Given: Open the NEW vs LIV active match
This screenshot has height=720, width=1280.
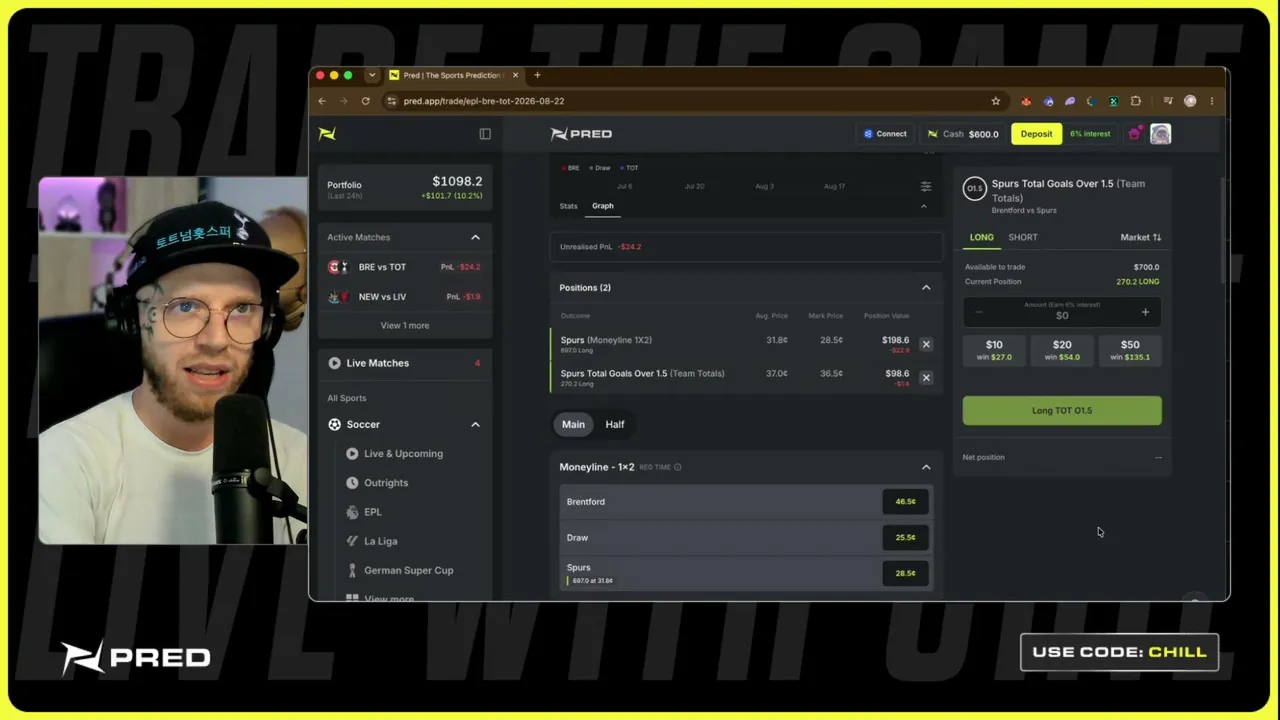Looking at the screenshot, I should 405,297.
